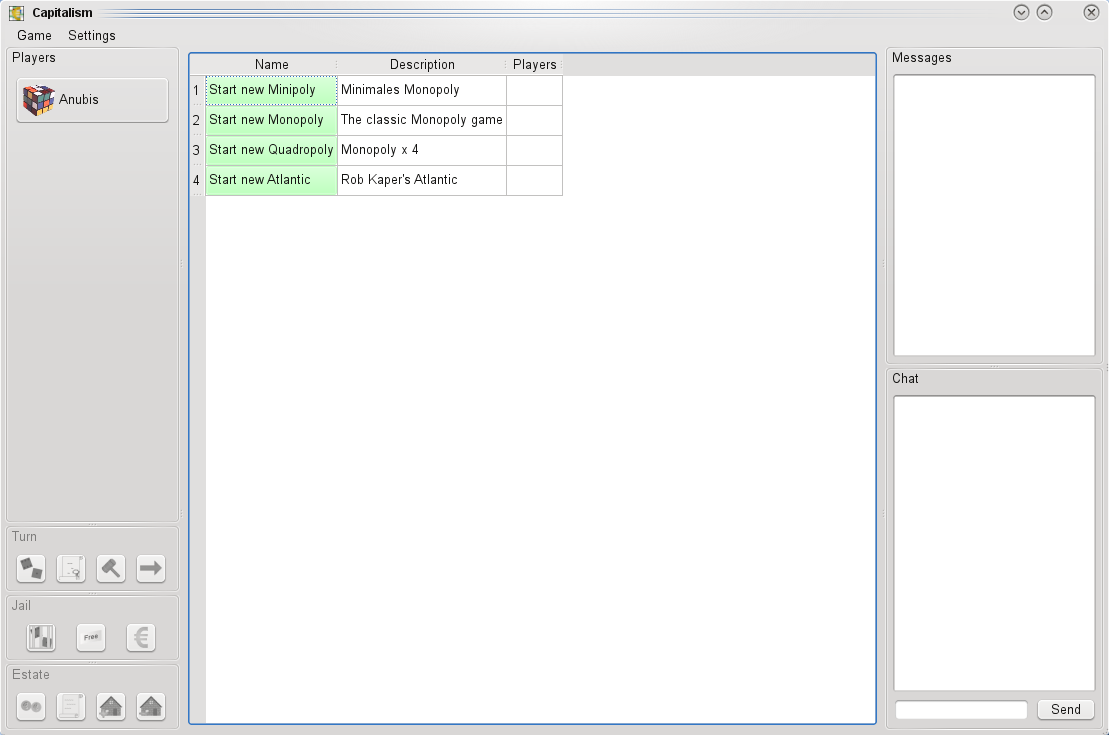Maximize the Capitalism window
The width and height of the screenshot is (1109, 735).
(x=1045, y=12)
